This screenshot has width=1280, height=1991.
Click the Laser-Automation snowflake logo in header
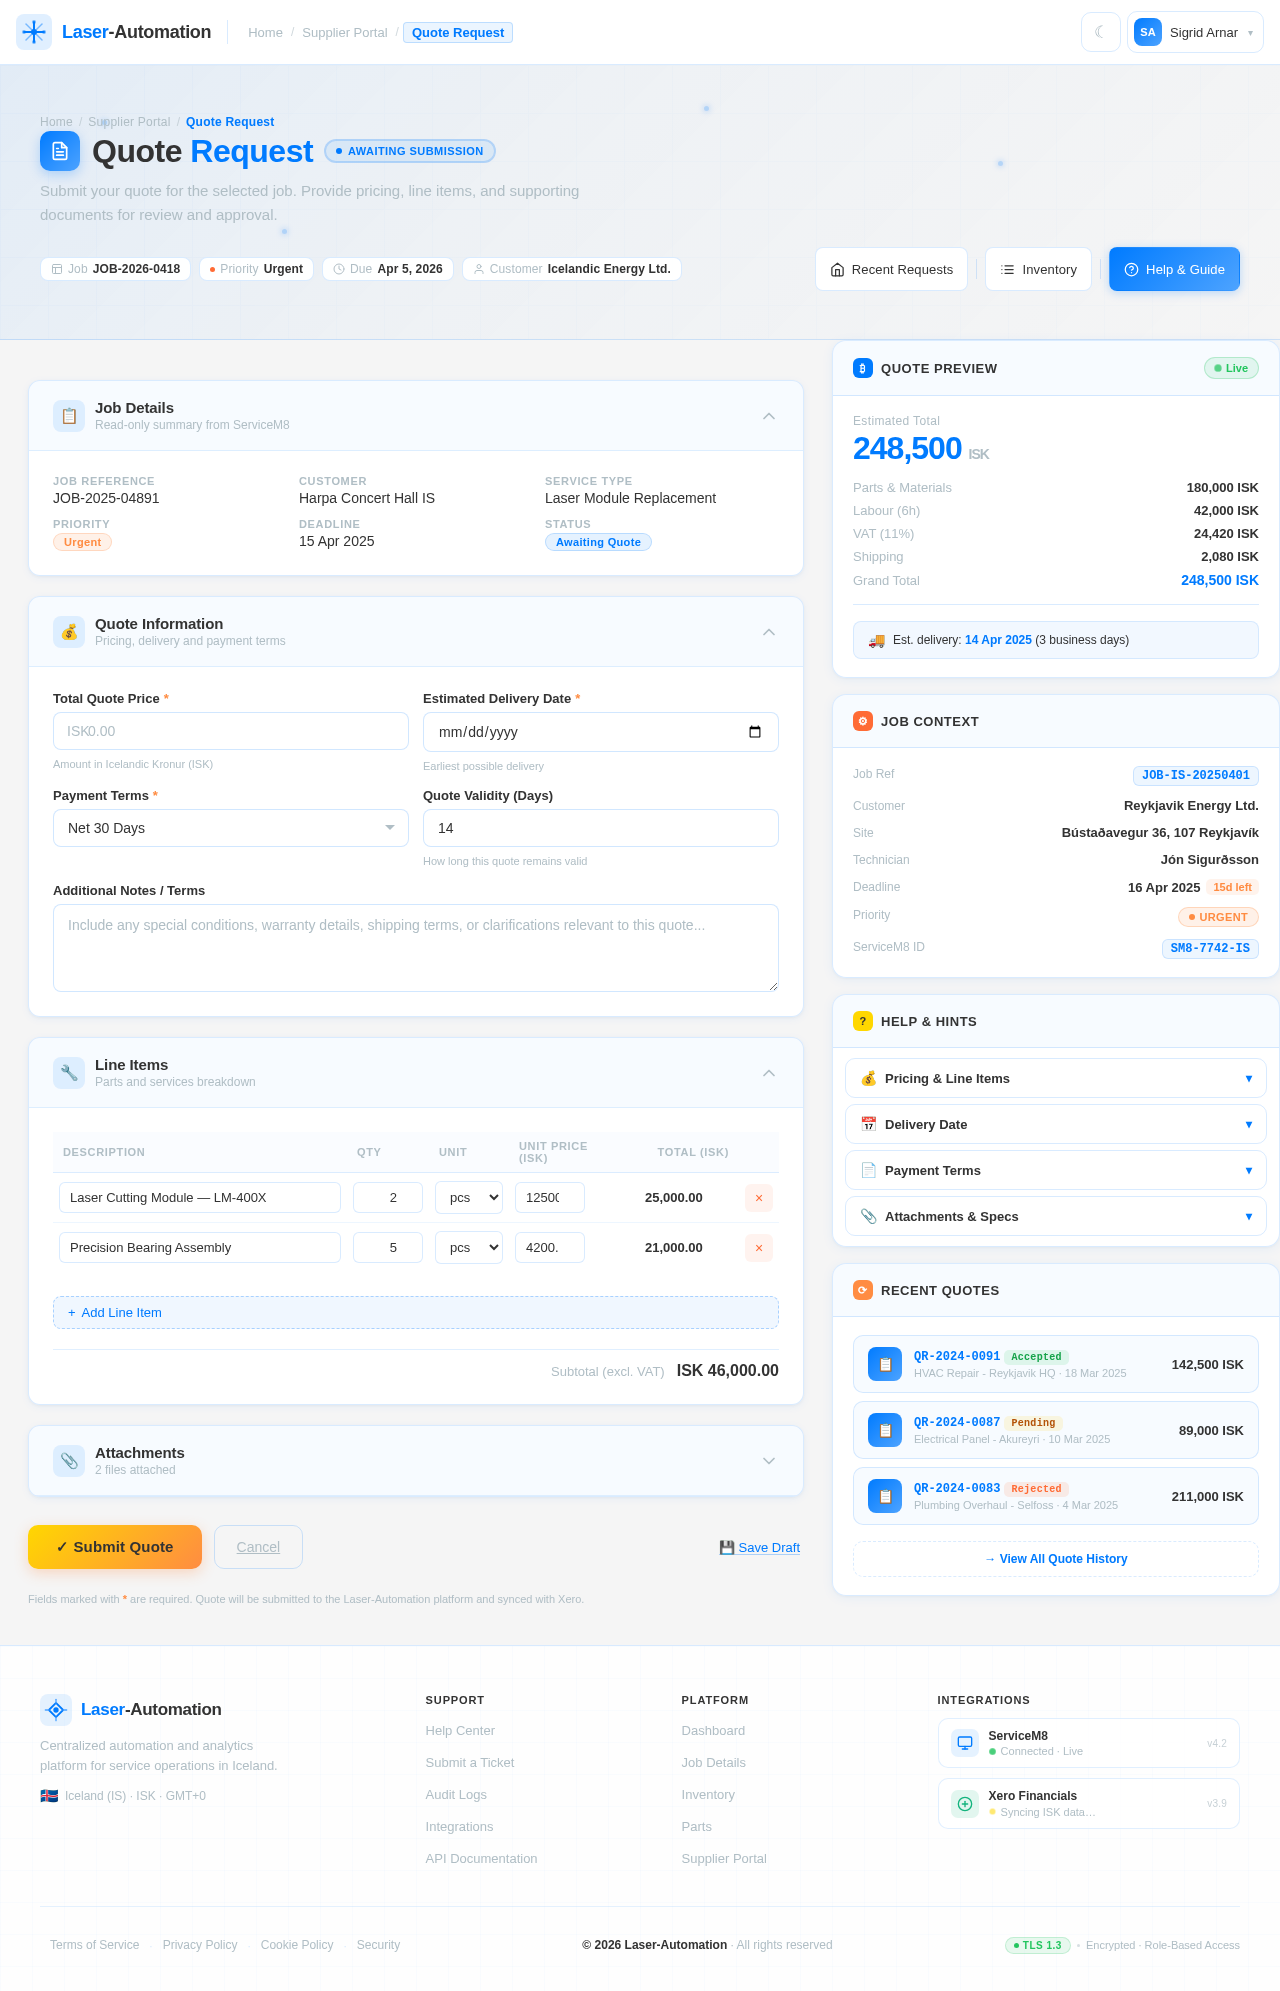coord(34,32)
